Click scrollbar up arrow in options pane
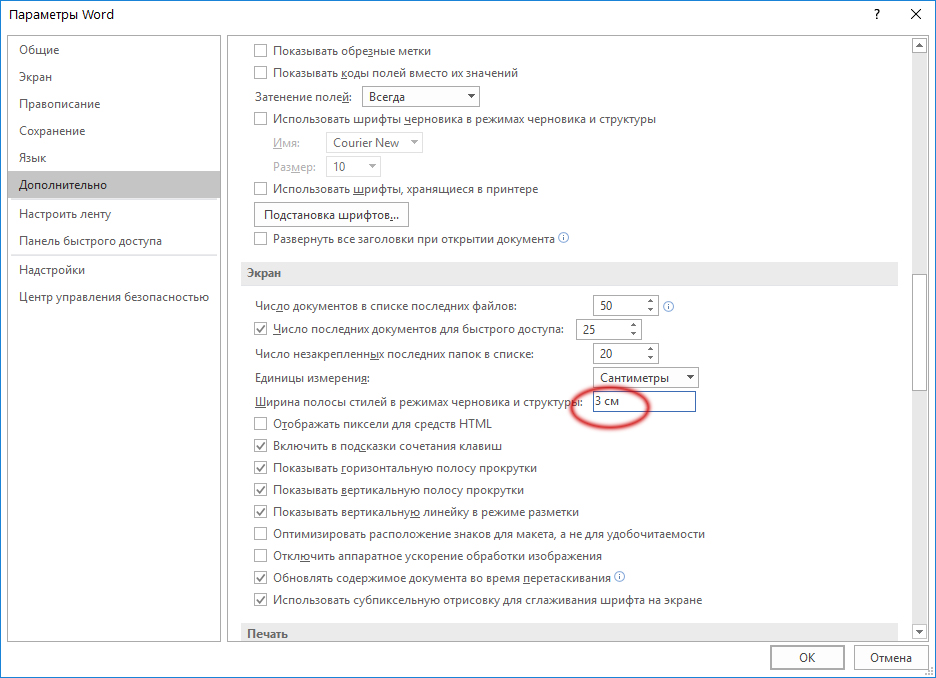 tap(919, 45)
